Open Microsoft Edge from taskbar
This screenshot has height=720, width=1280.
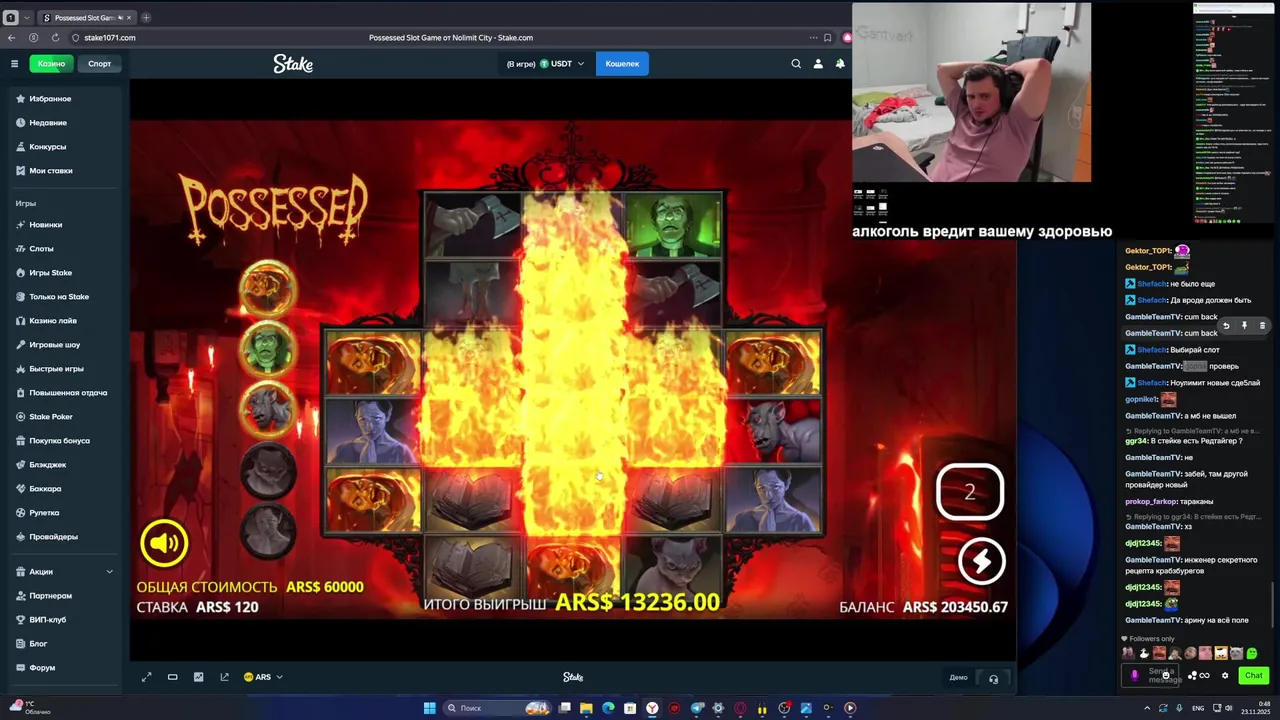608,708
